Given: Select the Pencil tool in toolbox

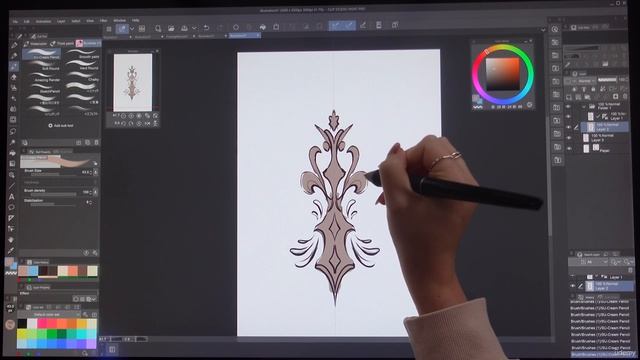Looking at the screenshot, I should pyautogui.click(x=14, y=56).
